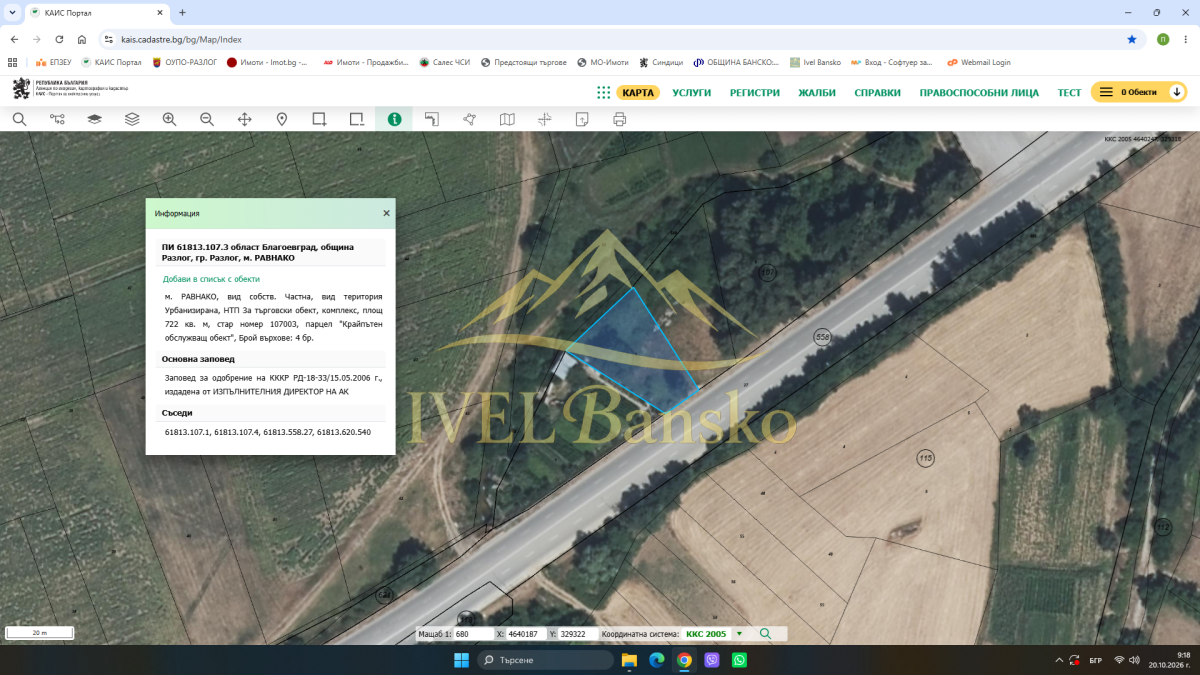1200x675 pixels.
Task: Click the Основна заповед heading
Action: [199, 358]
